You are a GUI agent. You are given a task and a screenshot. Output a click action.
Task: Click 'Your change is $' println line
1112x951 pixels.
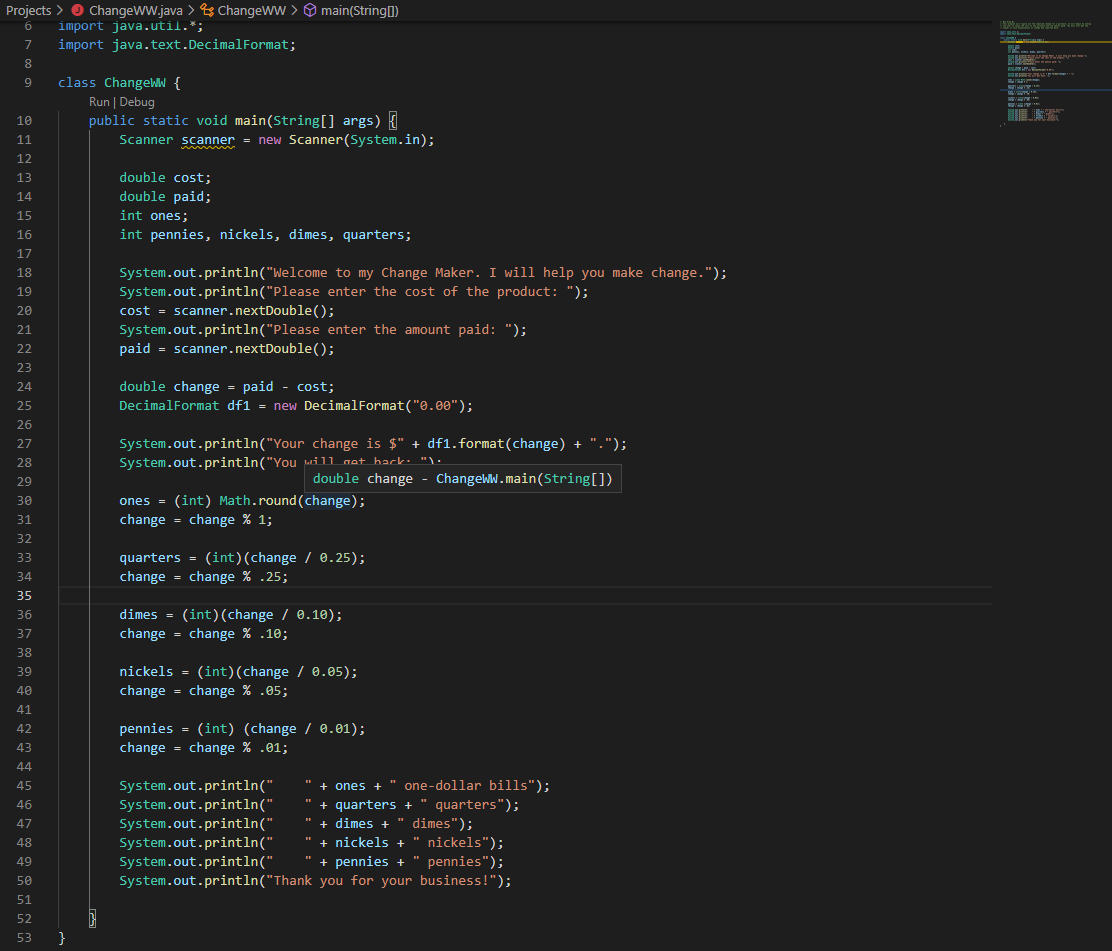[x=373, y=444]
